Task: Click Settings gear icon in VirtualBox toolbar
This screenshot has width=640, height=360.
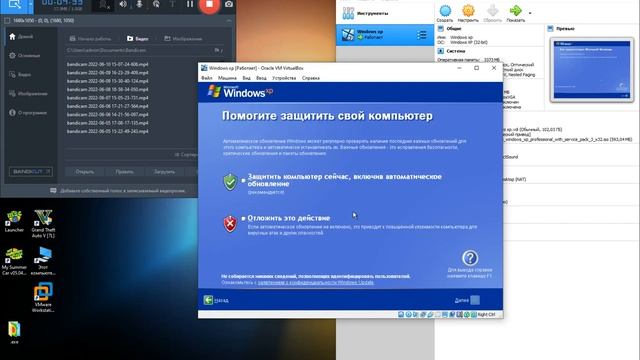Action: 468,13
